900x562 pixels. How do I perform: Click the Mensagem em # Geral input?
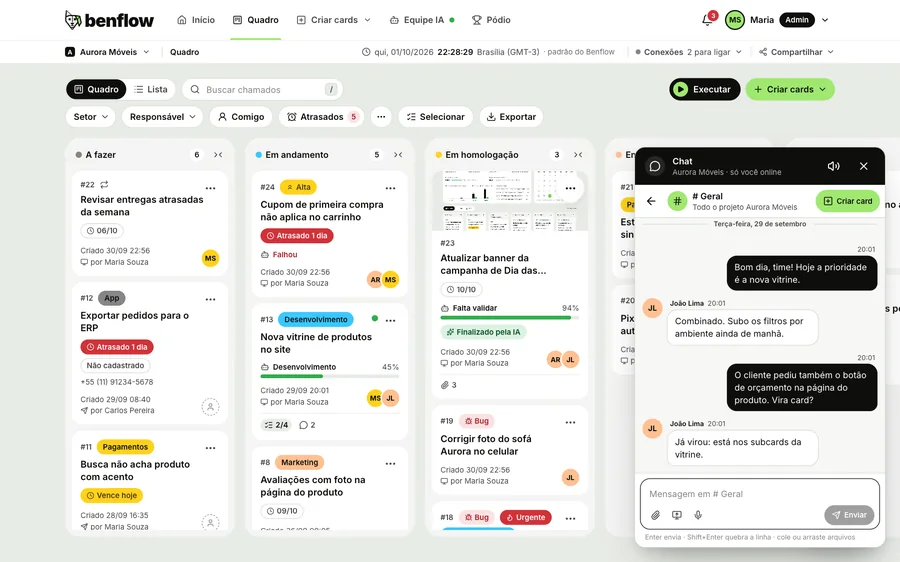[759, 494]
